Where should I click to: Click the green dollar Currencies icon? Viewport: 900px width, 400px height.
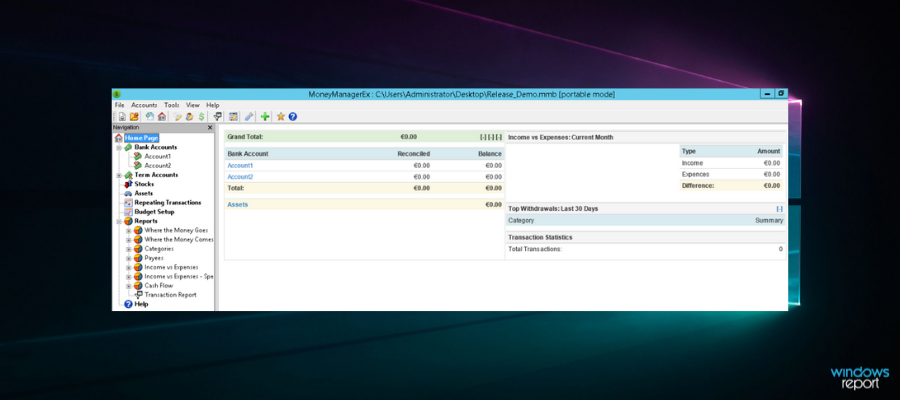click(201, 116)
